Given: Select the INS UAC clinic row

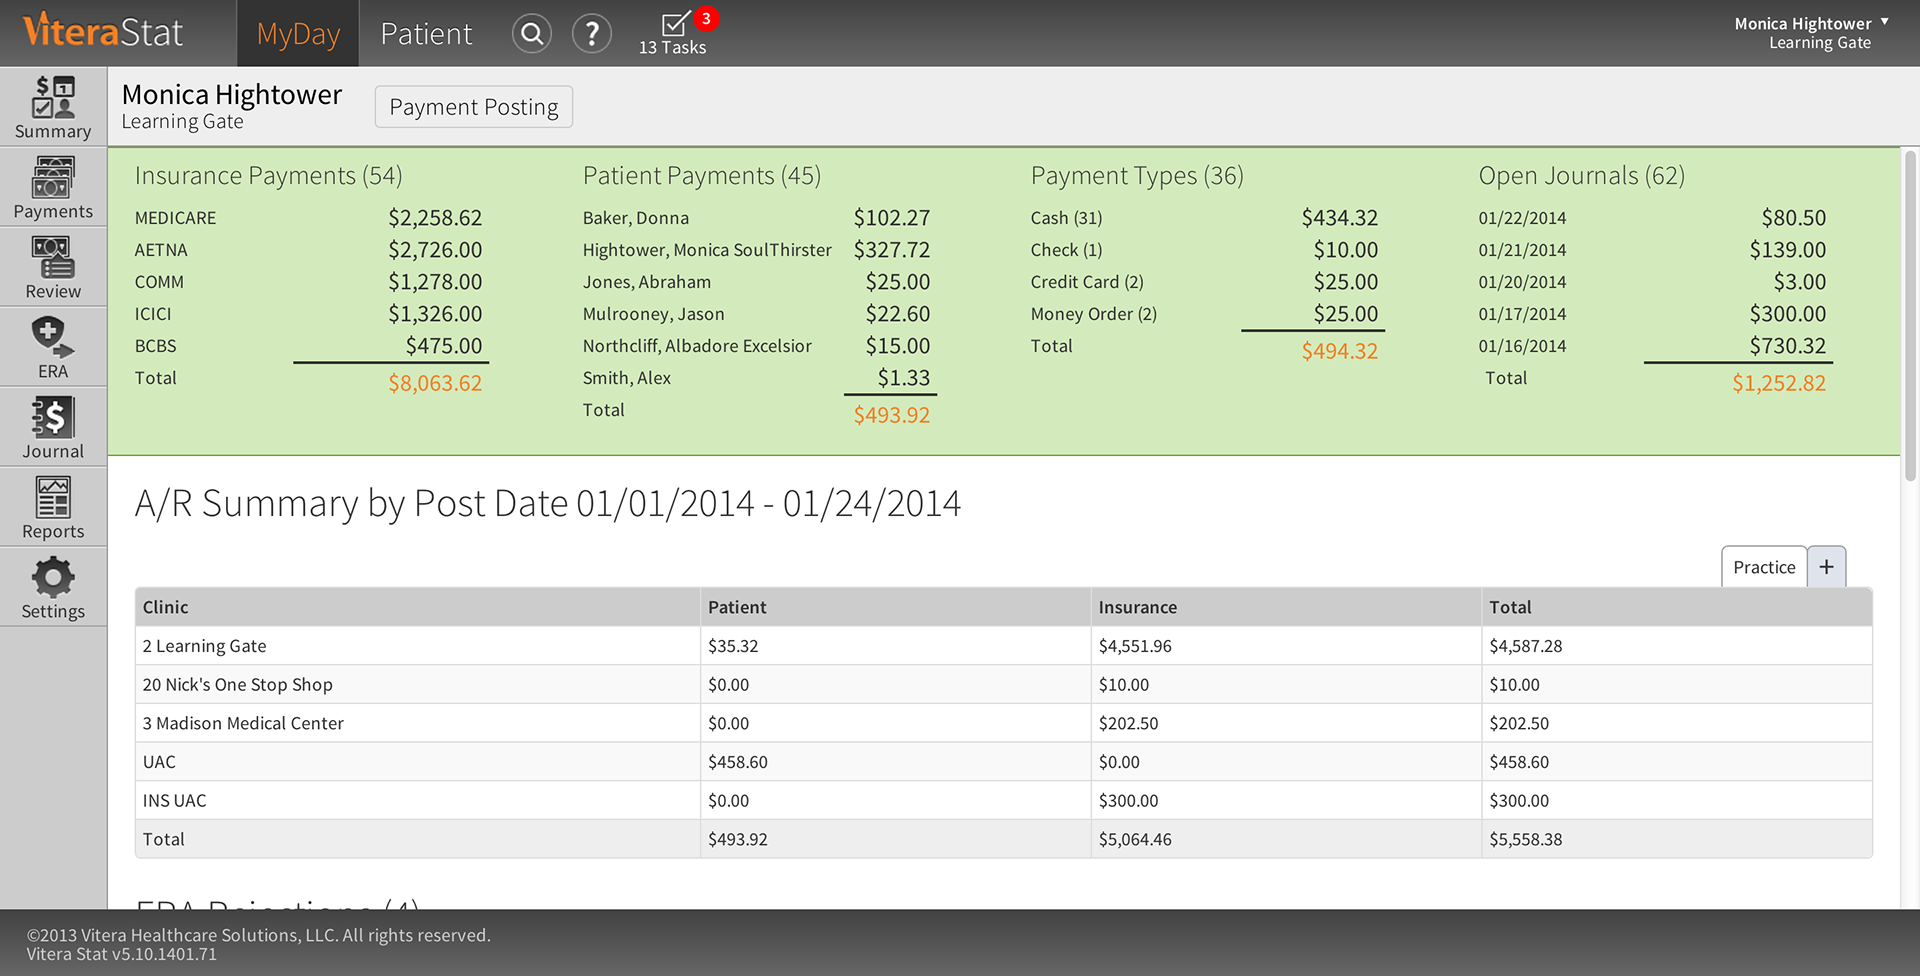Looking at the screenshot, I should (1004, 801).
